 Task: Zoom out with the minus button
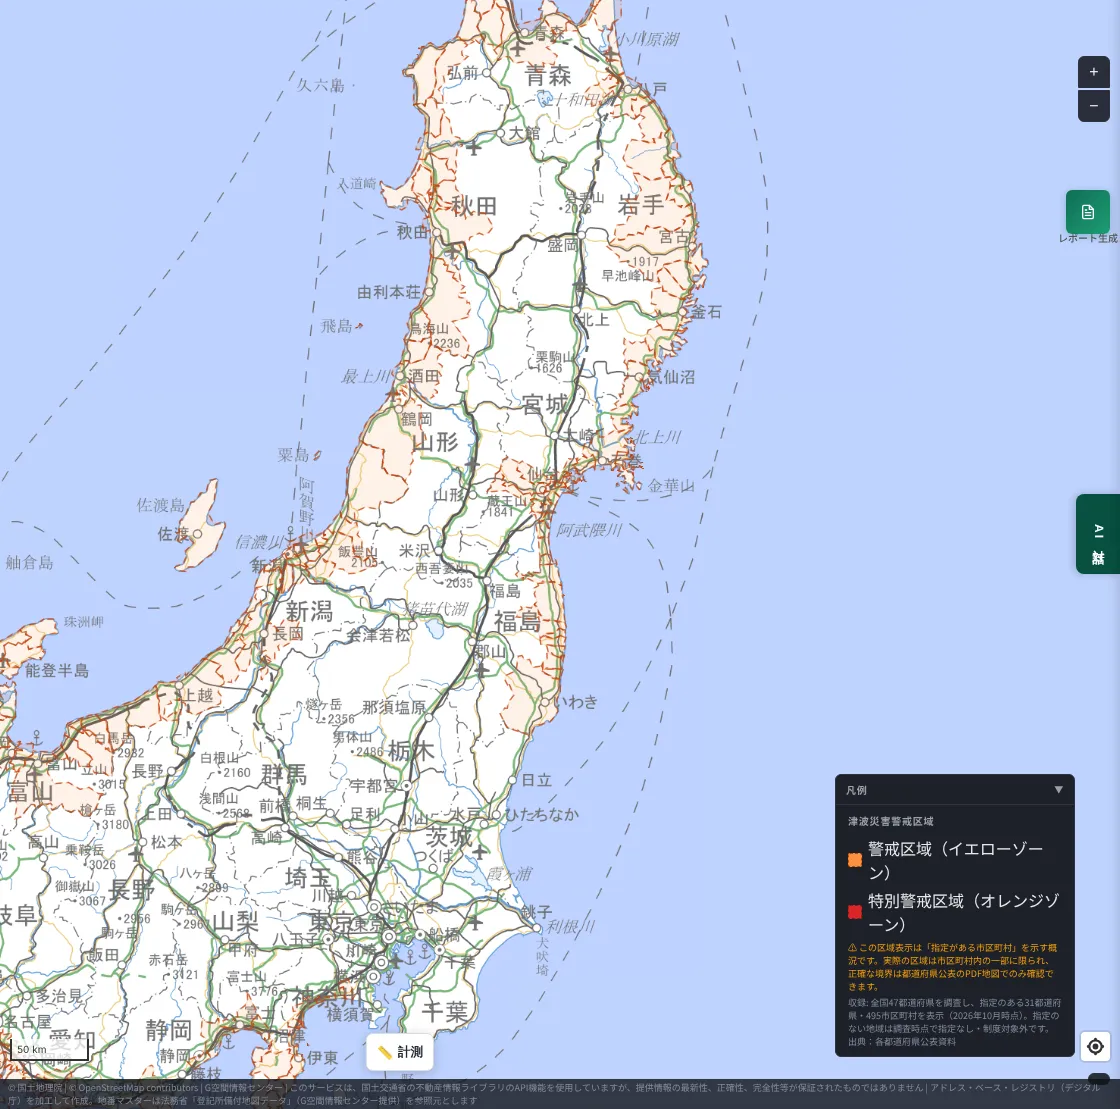[1093, 106]
